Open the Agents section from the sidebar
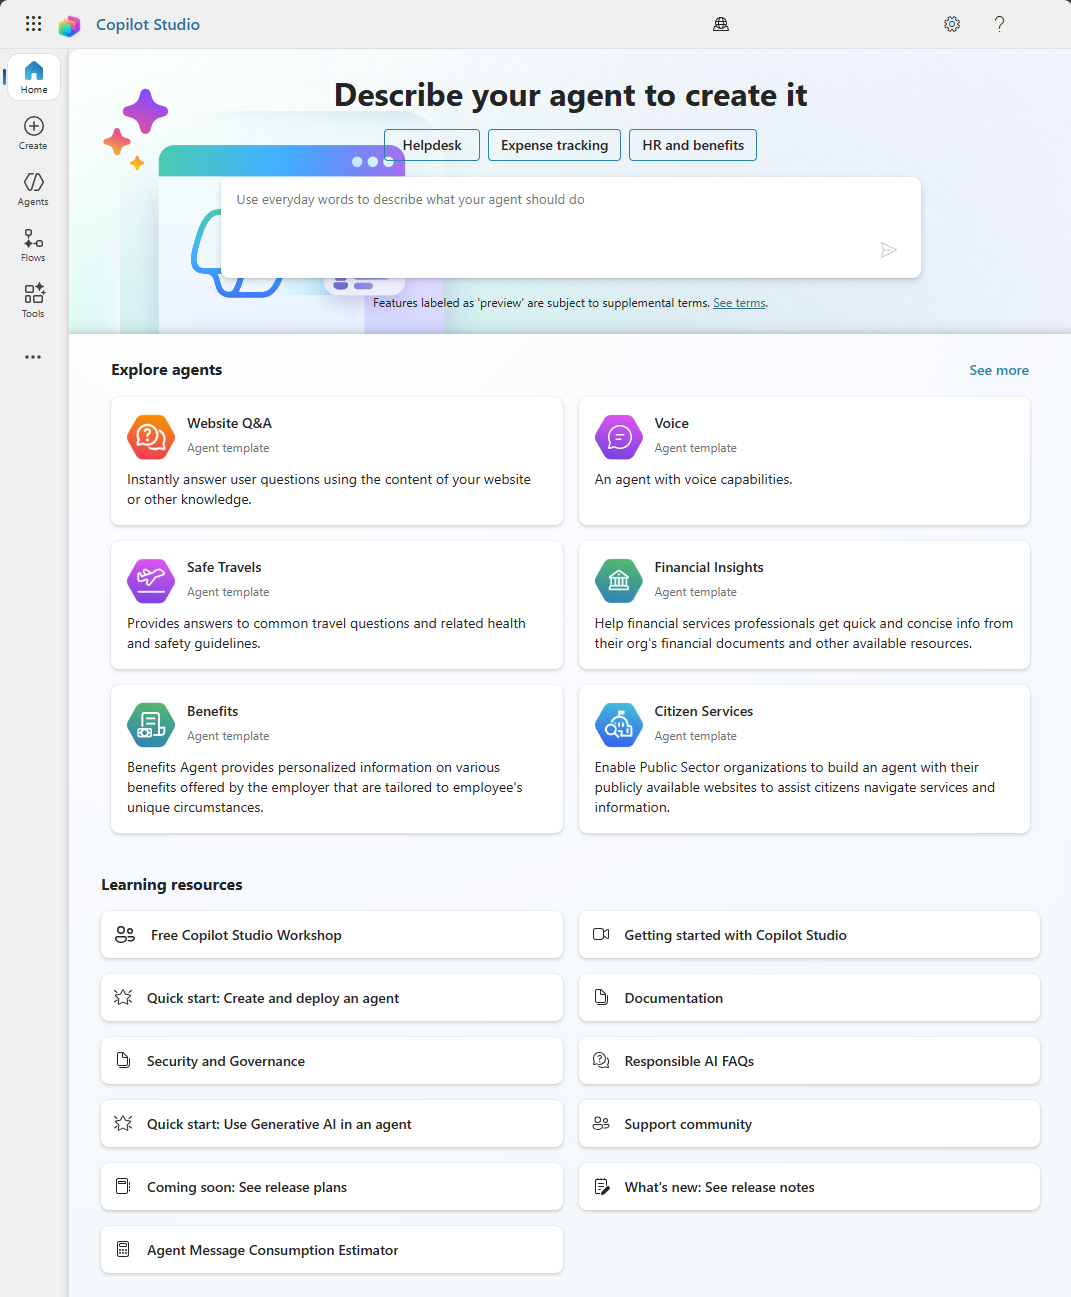This screenshot has width=1071, height=1297. tap(33, 188)
